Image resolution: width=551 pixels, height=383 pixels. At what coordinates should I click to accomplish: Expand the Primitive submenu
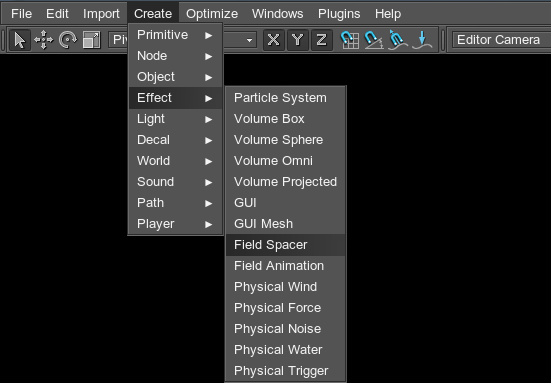[x=175, y=35]
